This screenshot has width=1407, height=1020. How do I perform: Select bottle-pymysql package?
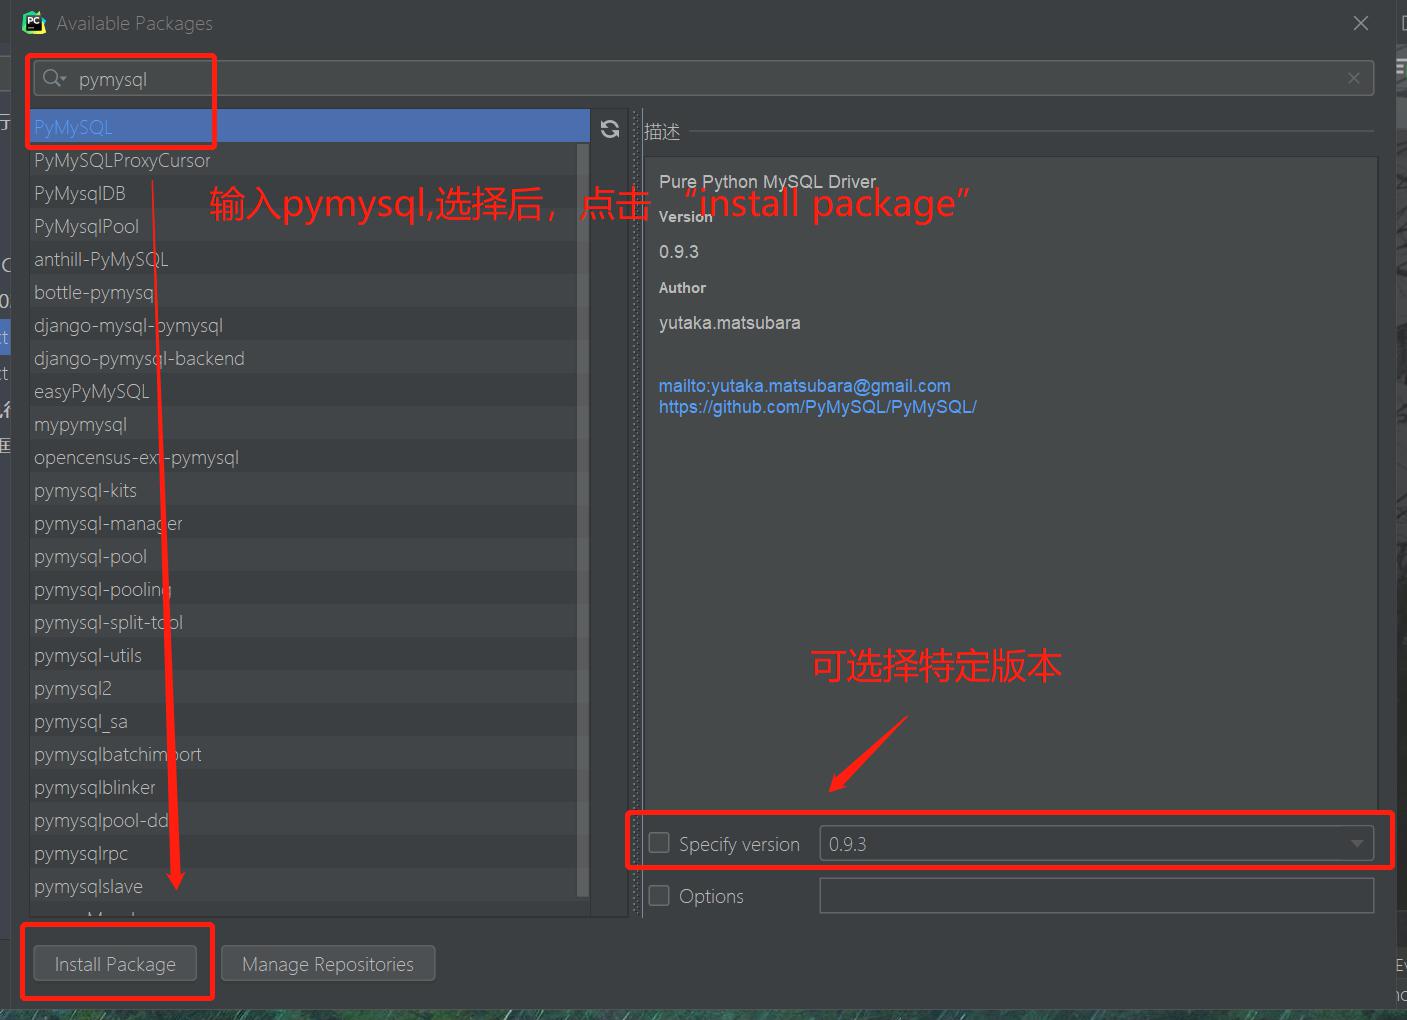pos(304,292)
